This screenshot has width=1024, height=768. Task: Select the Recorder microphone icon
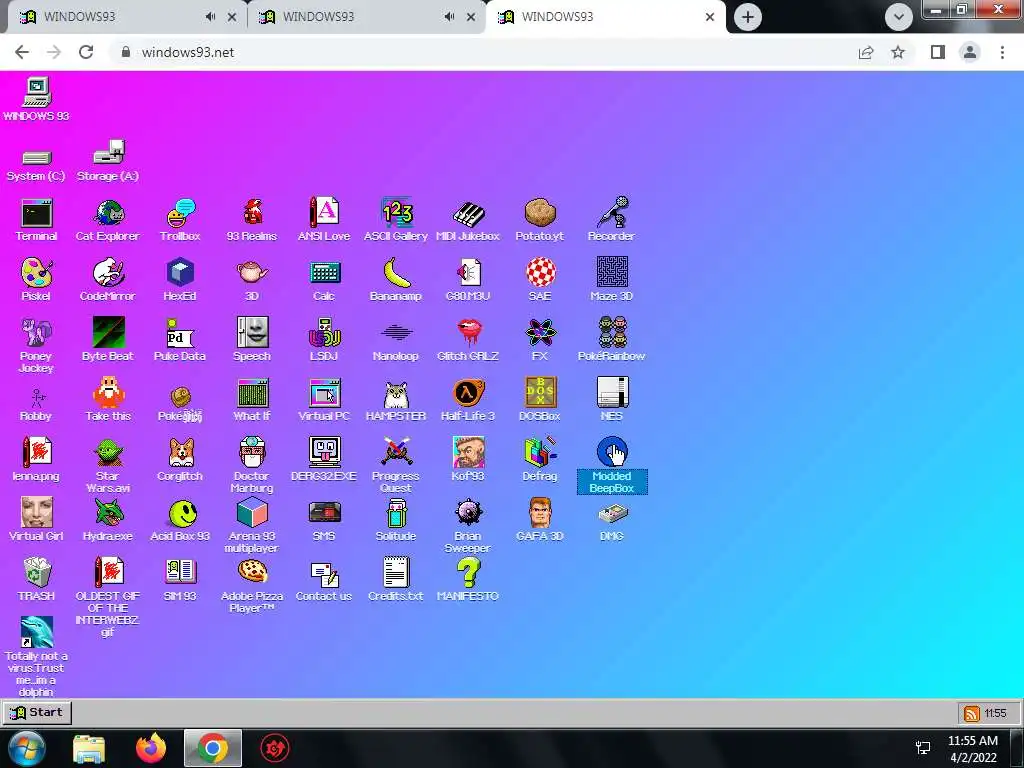(x=612, y=213)
